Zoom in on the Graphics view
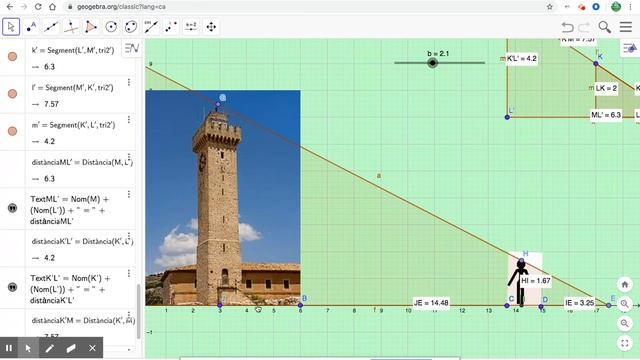Screen dimensions: 640x360 [x=624, y=304]
